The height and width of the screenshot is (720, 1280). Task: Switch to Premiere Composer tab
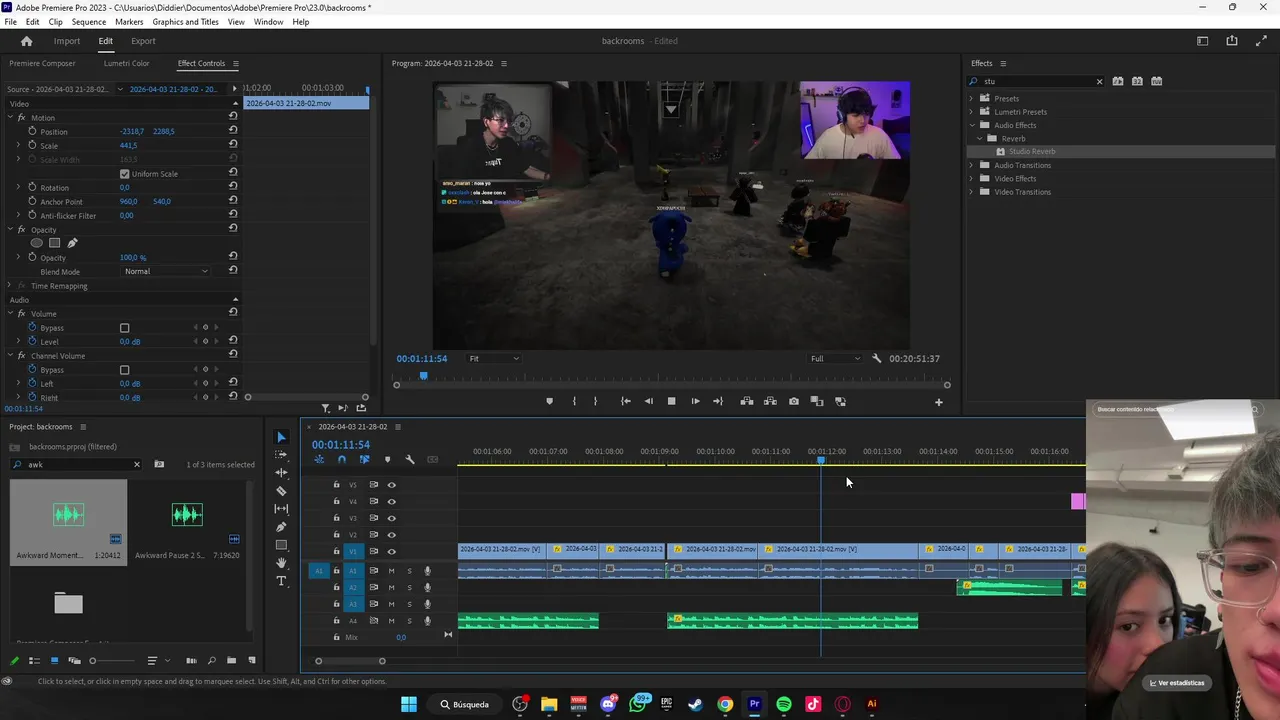[x=42, y=63]
